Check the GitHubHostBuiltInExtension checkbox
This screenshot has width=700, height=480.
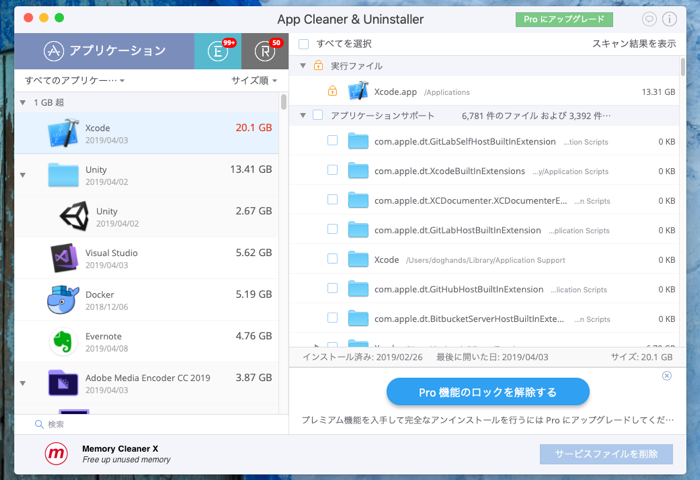333,288
